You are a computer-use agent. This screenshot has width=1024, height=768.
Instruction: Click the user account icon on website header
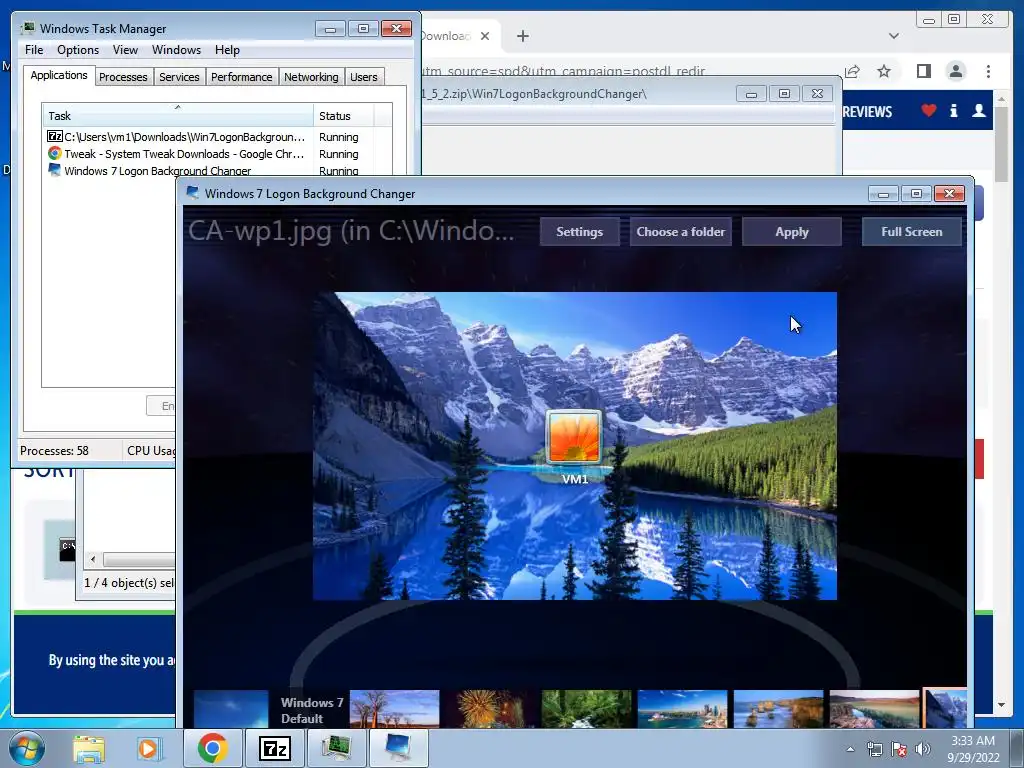(978, 110)
